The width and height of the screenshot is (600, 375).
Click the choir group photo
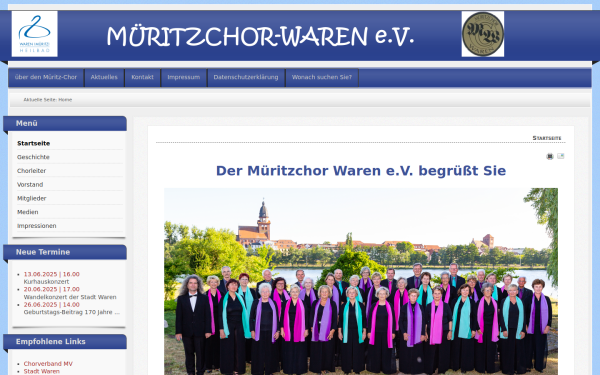click(x=361, y=281)
